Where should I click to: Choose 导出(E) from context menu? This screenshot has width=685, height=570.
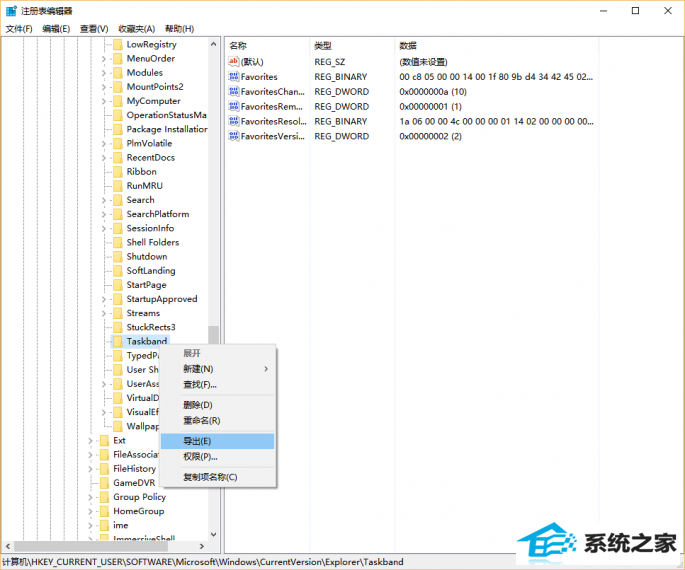click(x=218, y=441)
